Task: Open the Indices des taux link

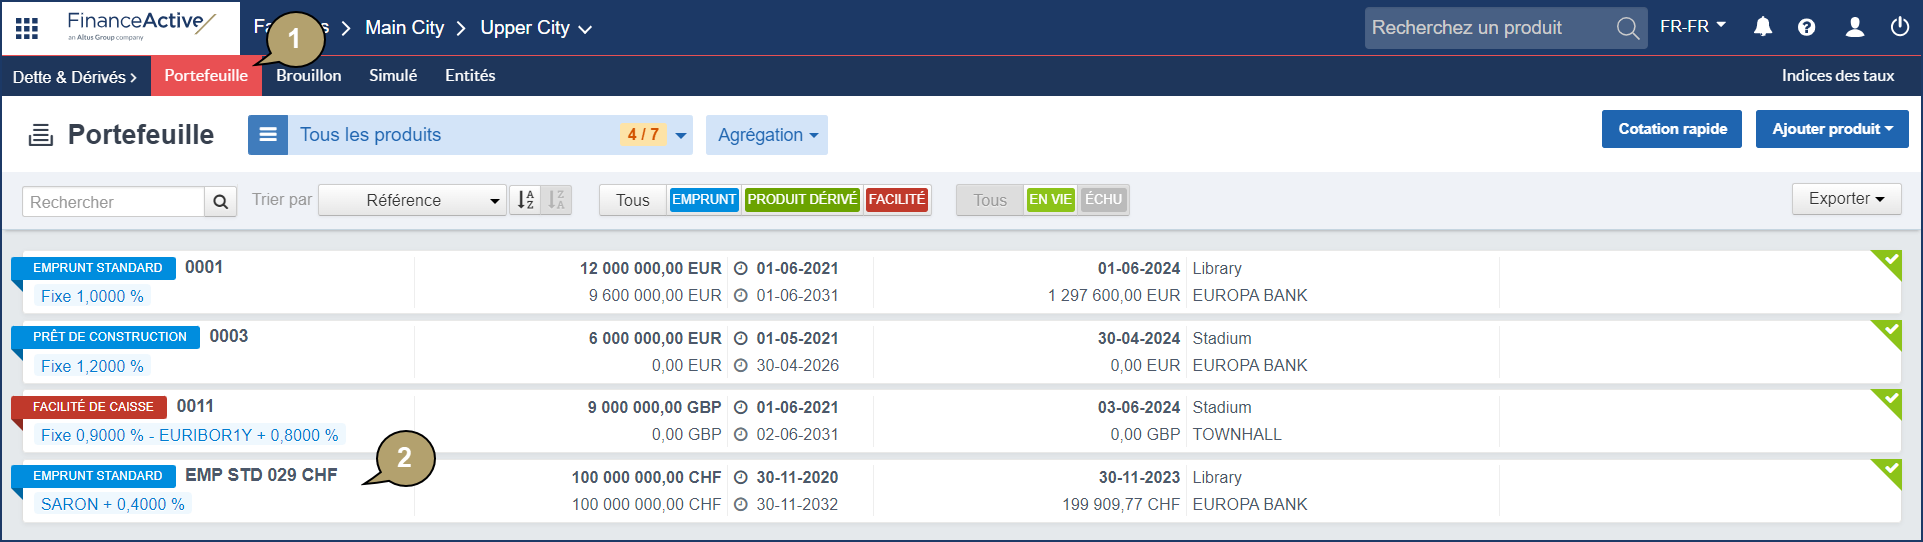Action: point(1837,76)
